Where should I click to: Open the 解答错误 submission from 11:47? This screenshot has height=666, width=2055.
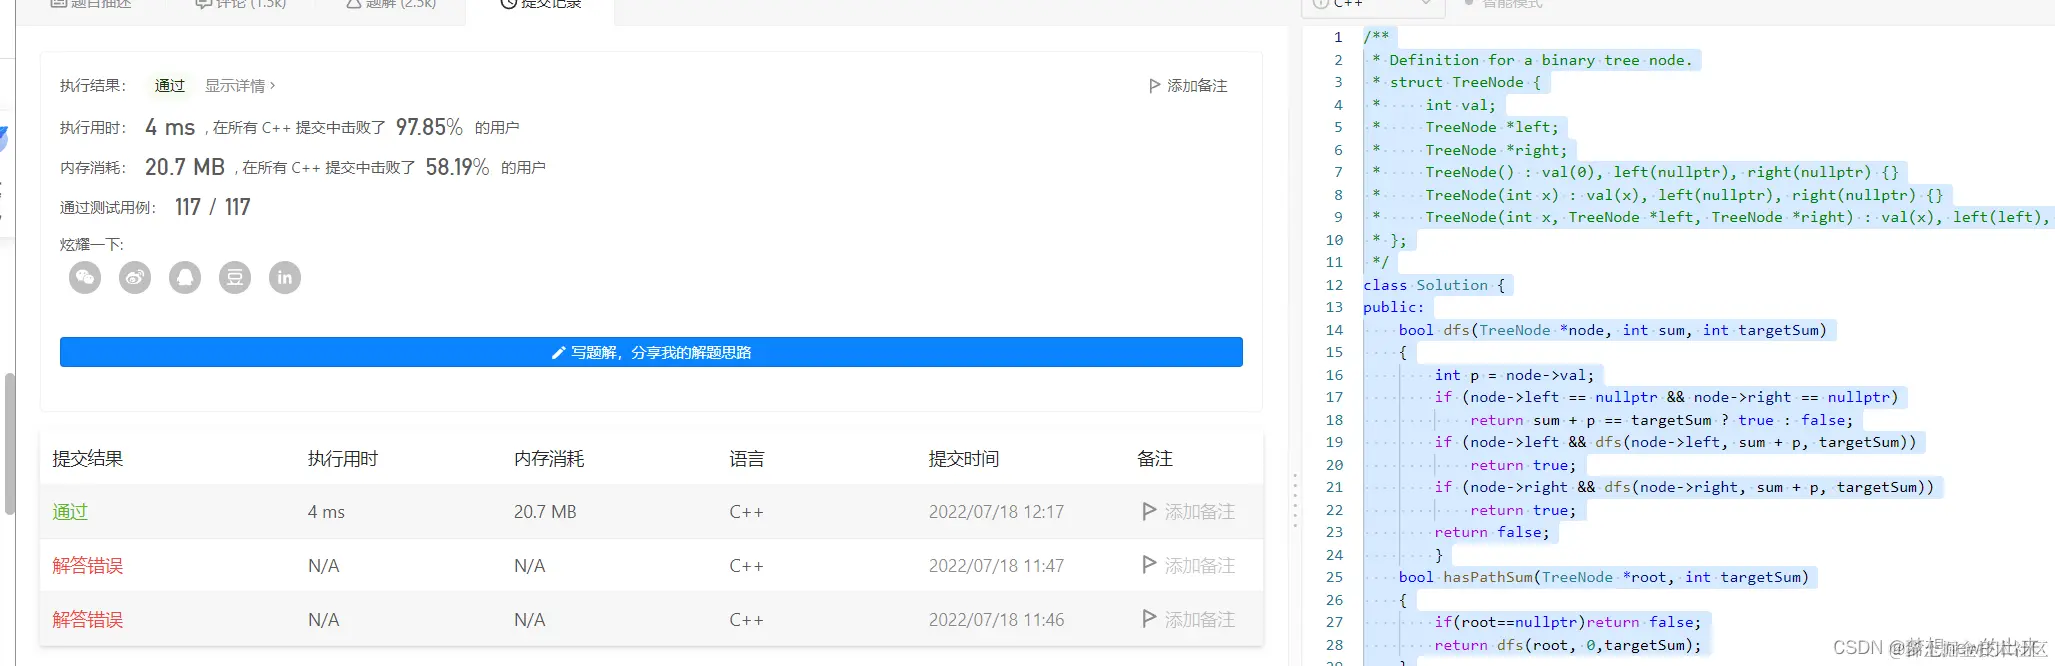pyautogui.click(x=88, y=566)
